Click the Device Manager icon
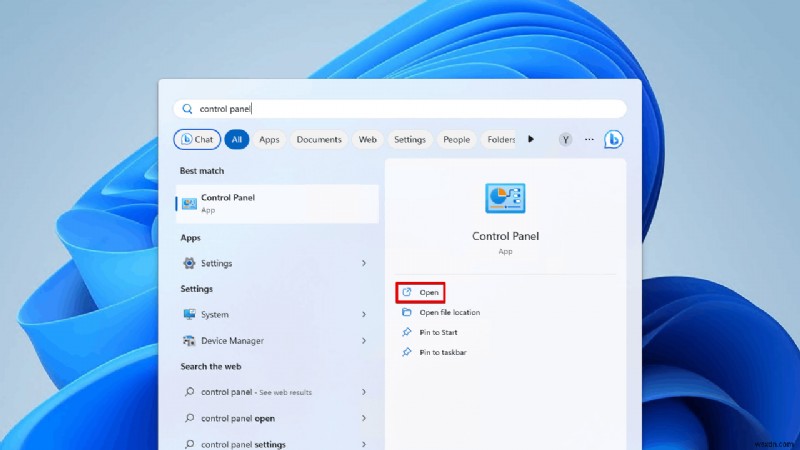 (189, 340)
